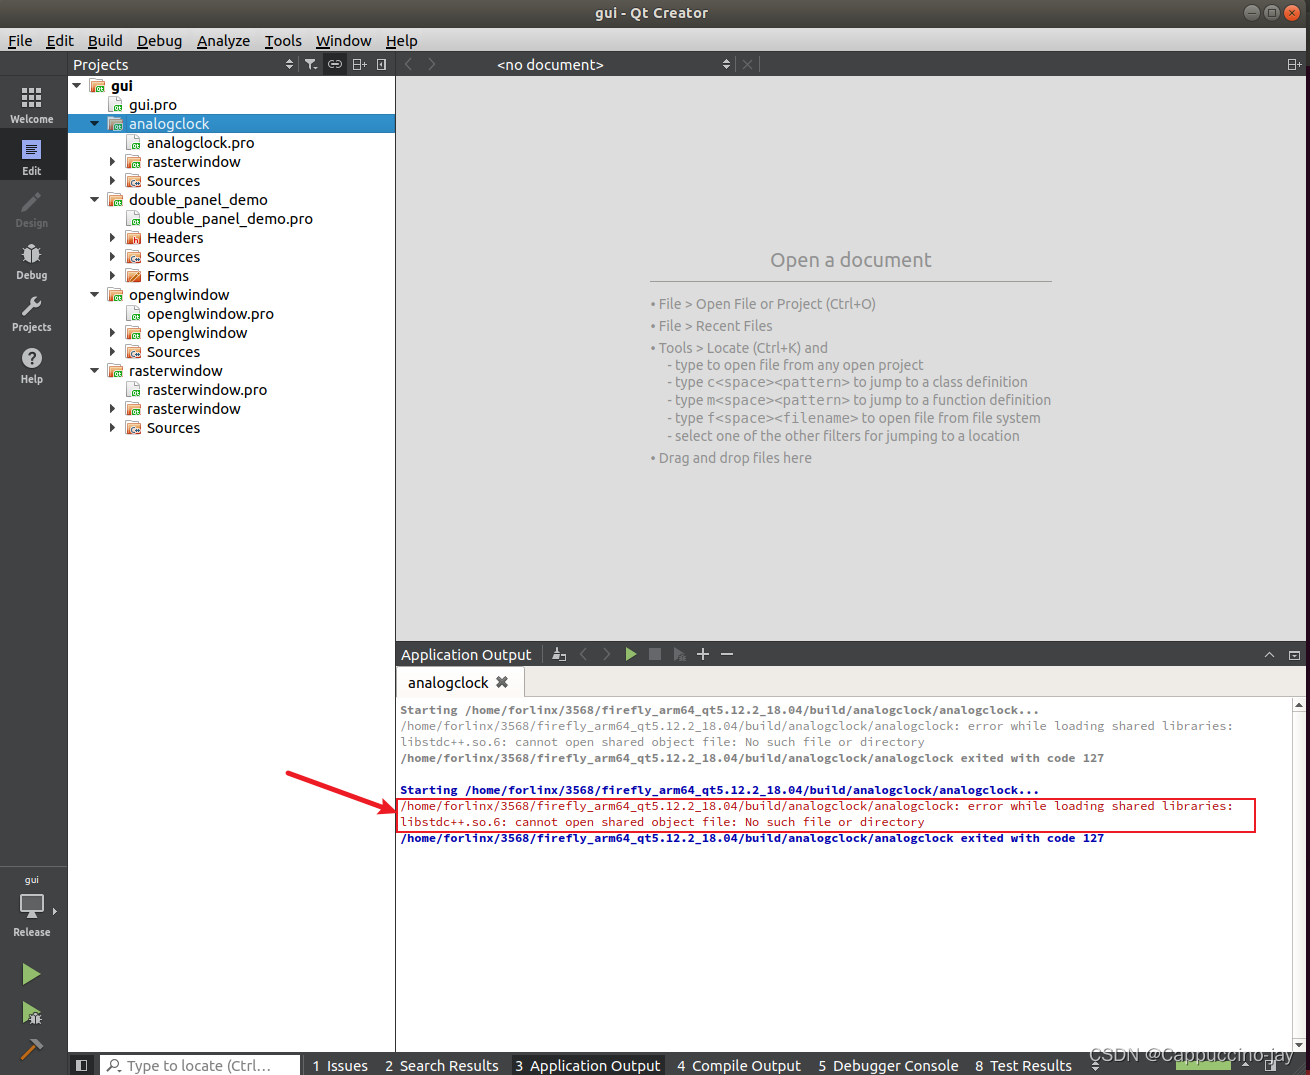Open the Tools menu
Image resolution: width=1310 pixels, height=1075 pixels.
click(283, 41)
